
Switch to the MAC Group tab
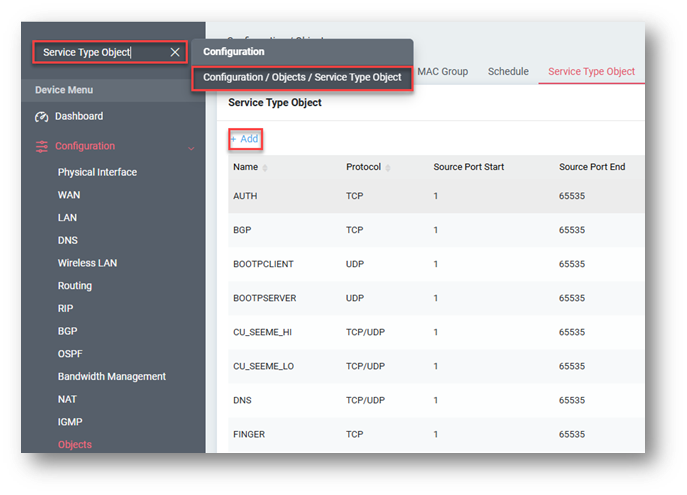442,72
